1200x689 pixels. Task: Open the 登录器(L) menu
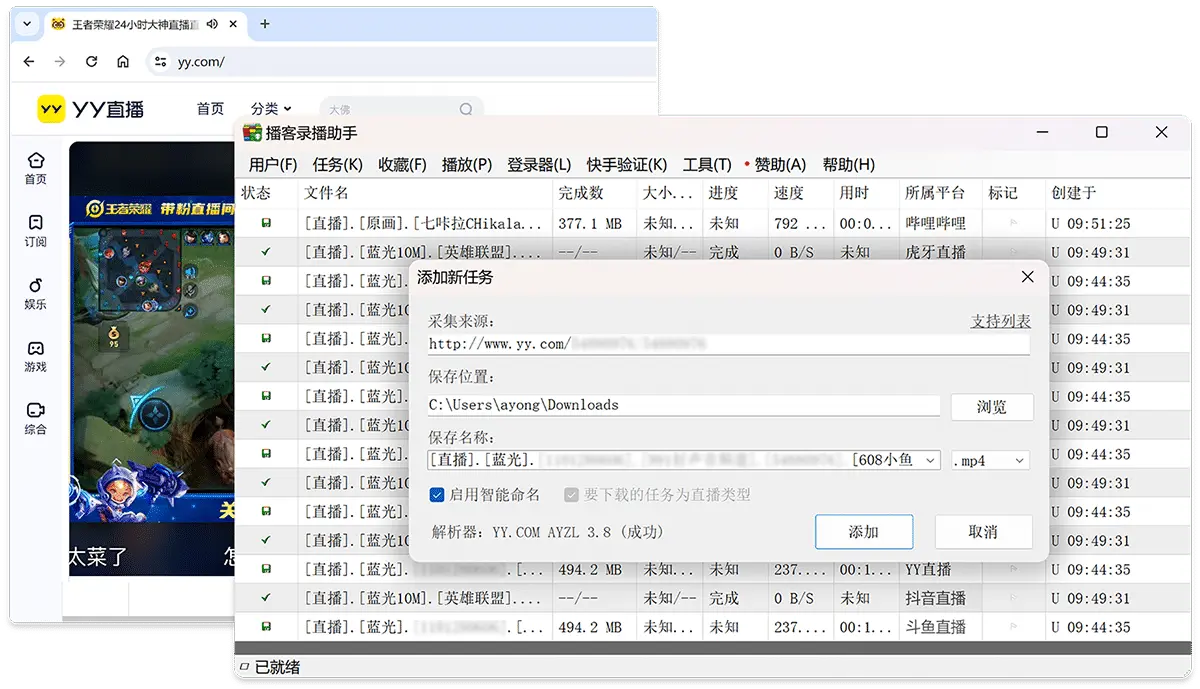pos(539,165)
